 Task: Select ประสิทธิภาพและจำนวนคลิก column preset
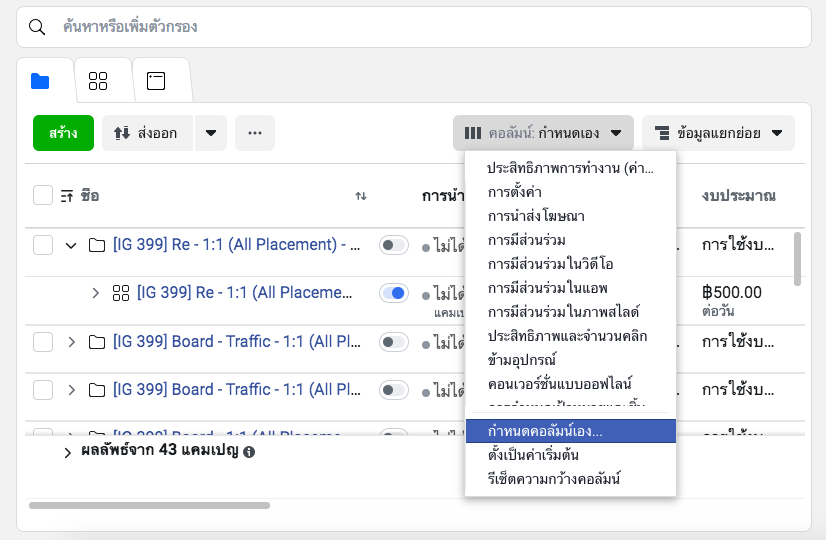click(571, 336)
